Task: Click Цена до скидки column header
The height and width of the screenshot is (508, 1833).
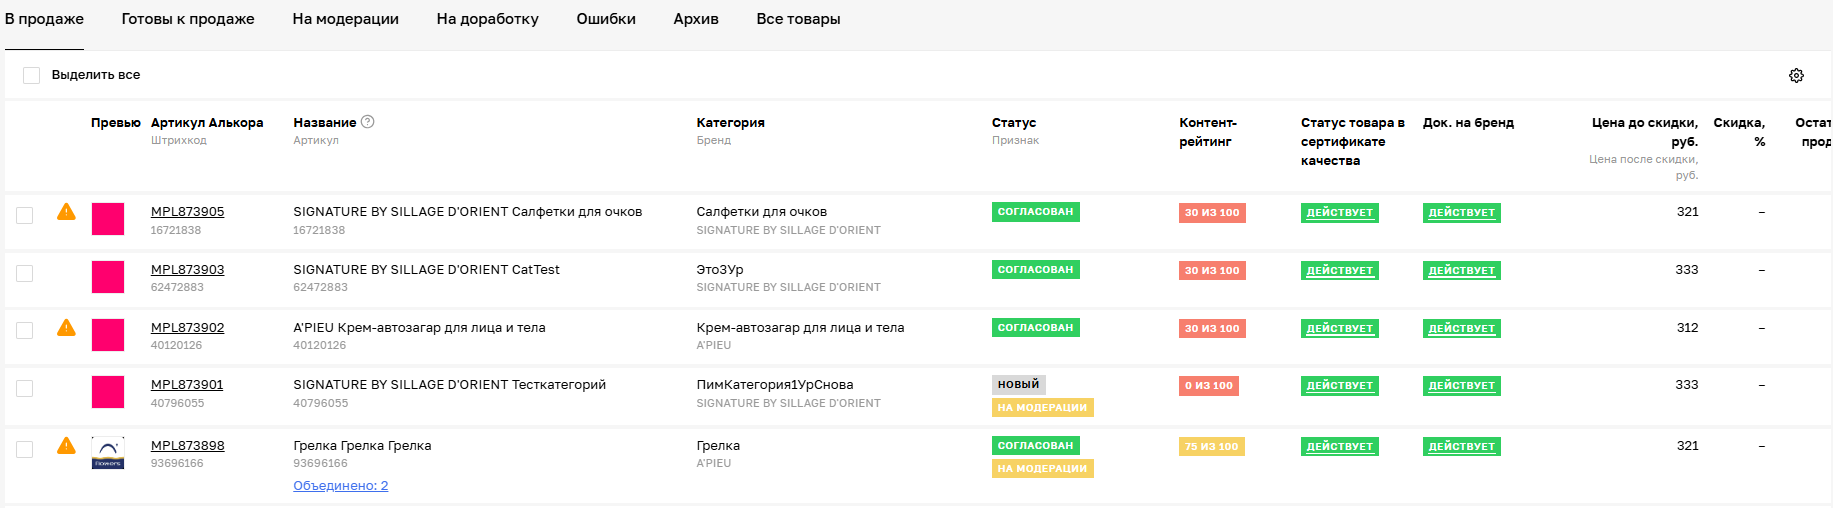Action: 1644,132
